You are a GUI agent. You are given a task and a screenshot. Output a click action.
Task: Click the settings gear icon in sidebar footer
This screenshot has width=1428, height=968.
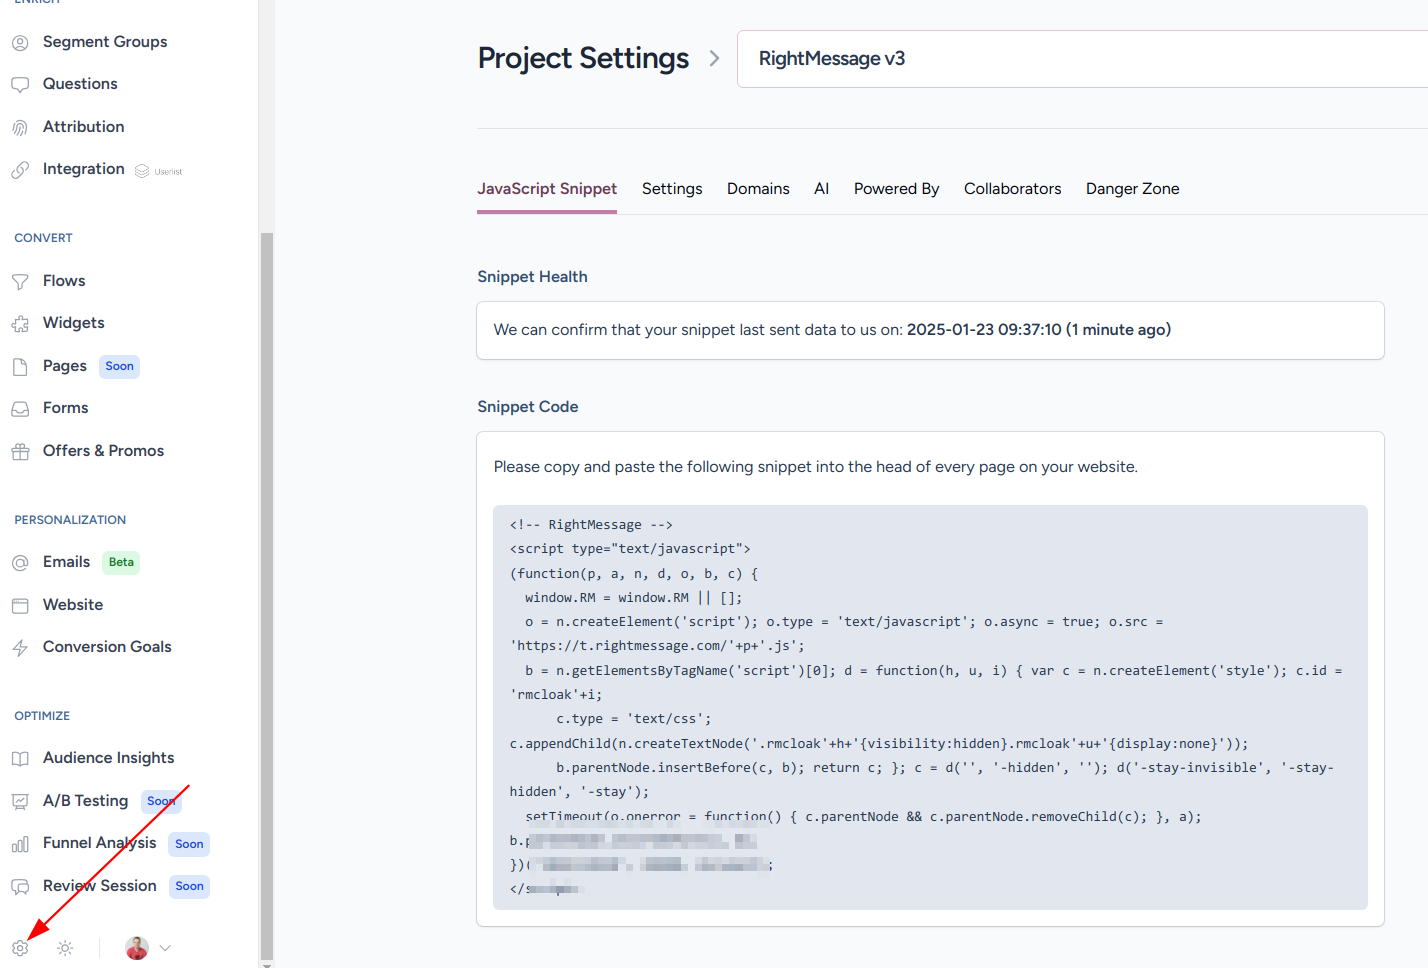20,948
